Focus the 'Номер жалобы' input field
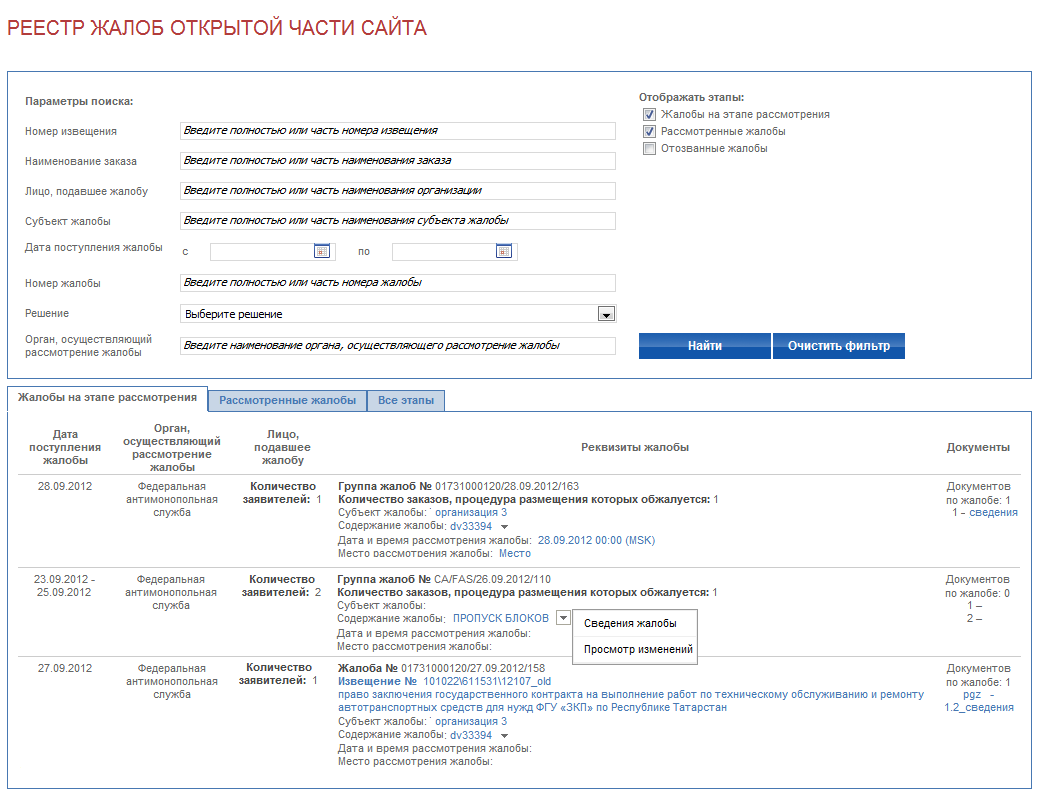Viewport: 1042px width, 798px height. coord(397,283)
